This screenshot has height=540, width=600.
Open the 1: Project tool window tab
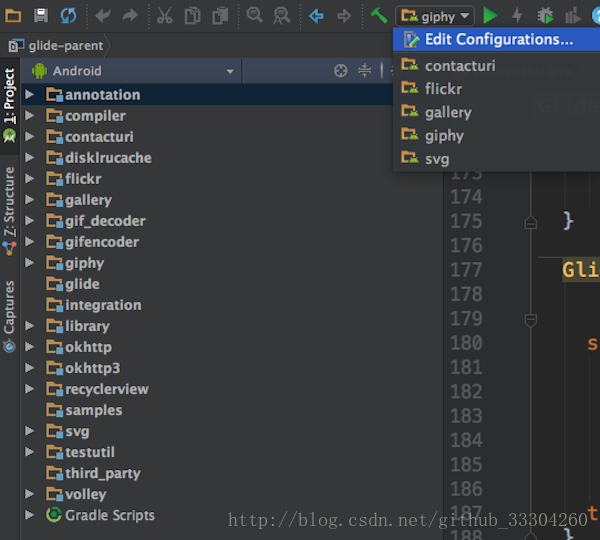10,104
